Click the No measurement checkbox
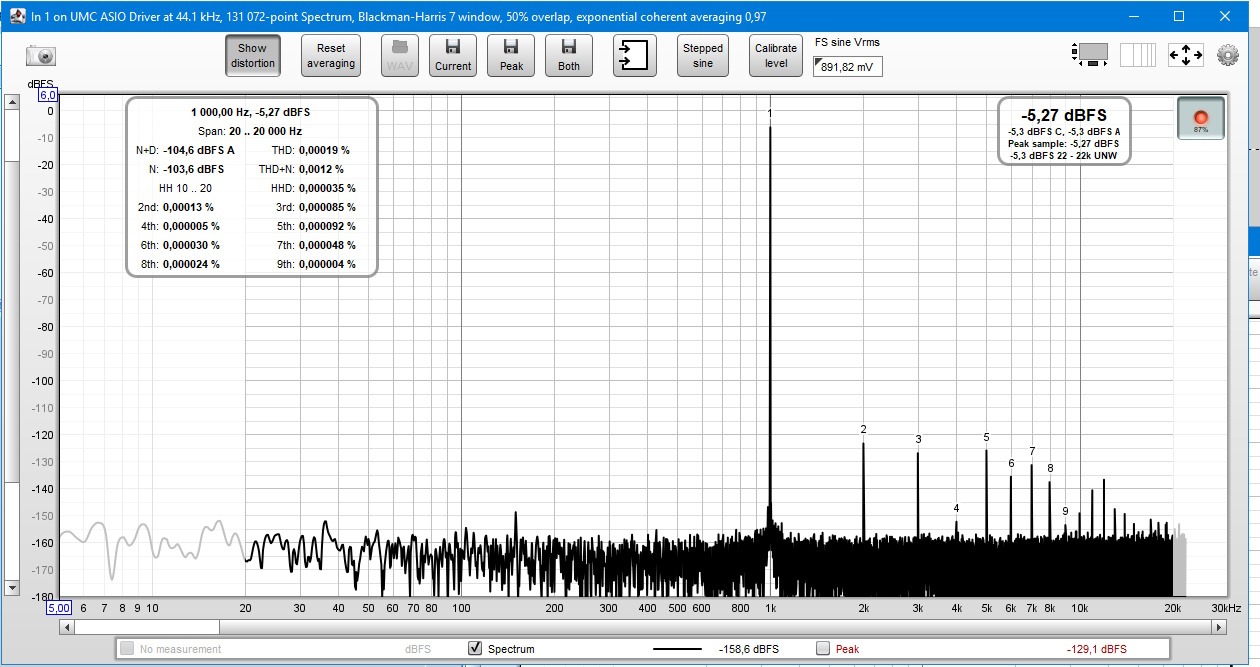This screenshot has width=1260, height=667. (x=127, y=649)
